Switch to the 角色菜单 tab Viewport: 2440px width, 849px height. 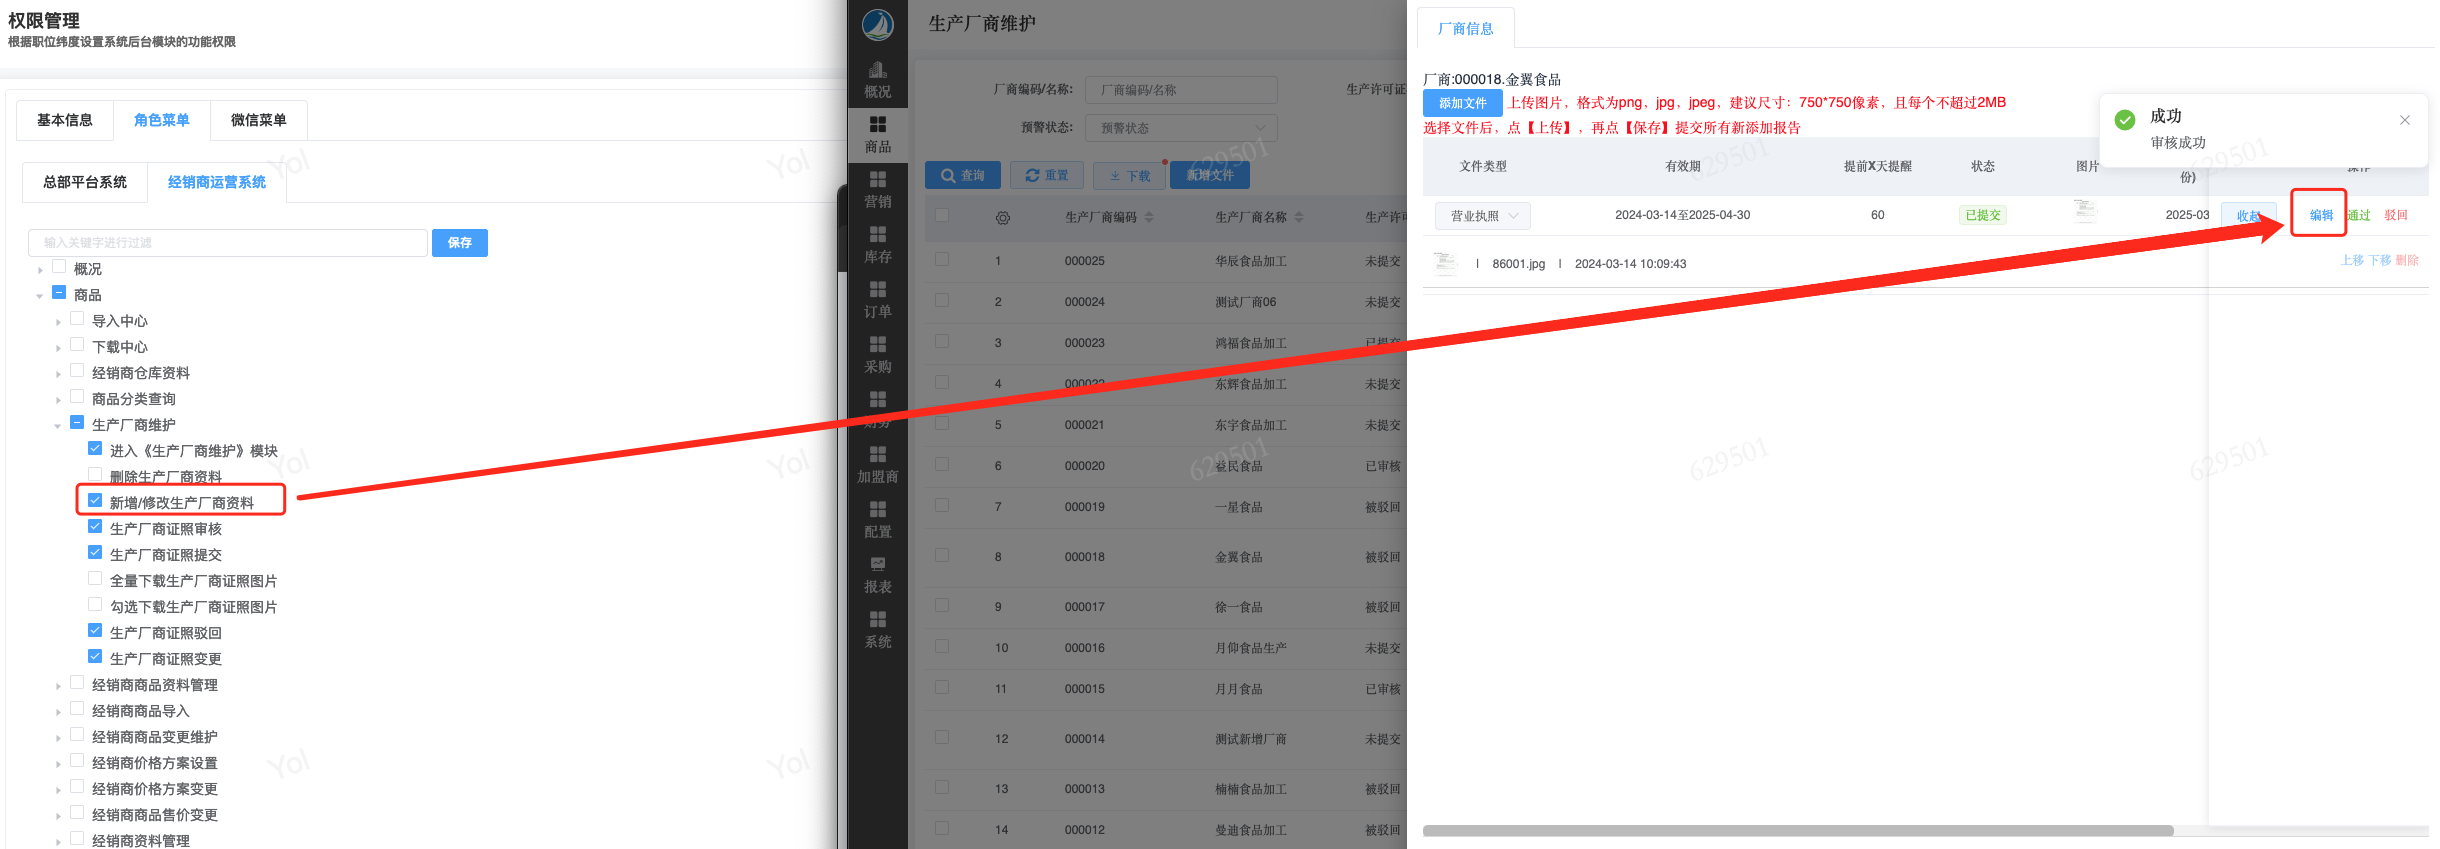tap(162, 120)
